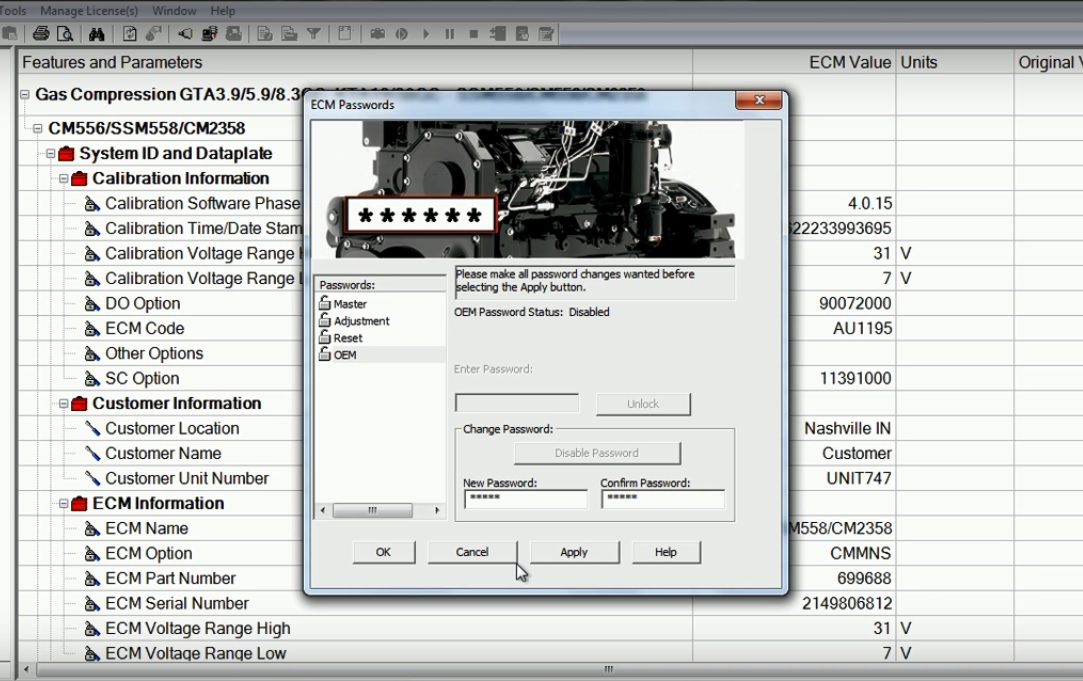Viewport: 1083px width, 681px height.
Task: Click the Passwords list horizontal scrollbar
Action: pos(380,510)
